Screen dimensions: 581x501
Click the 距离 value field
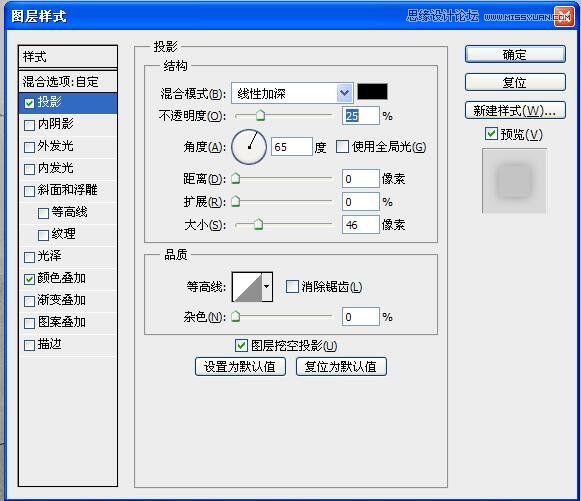pos(361,179)
